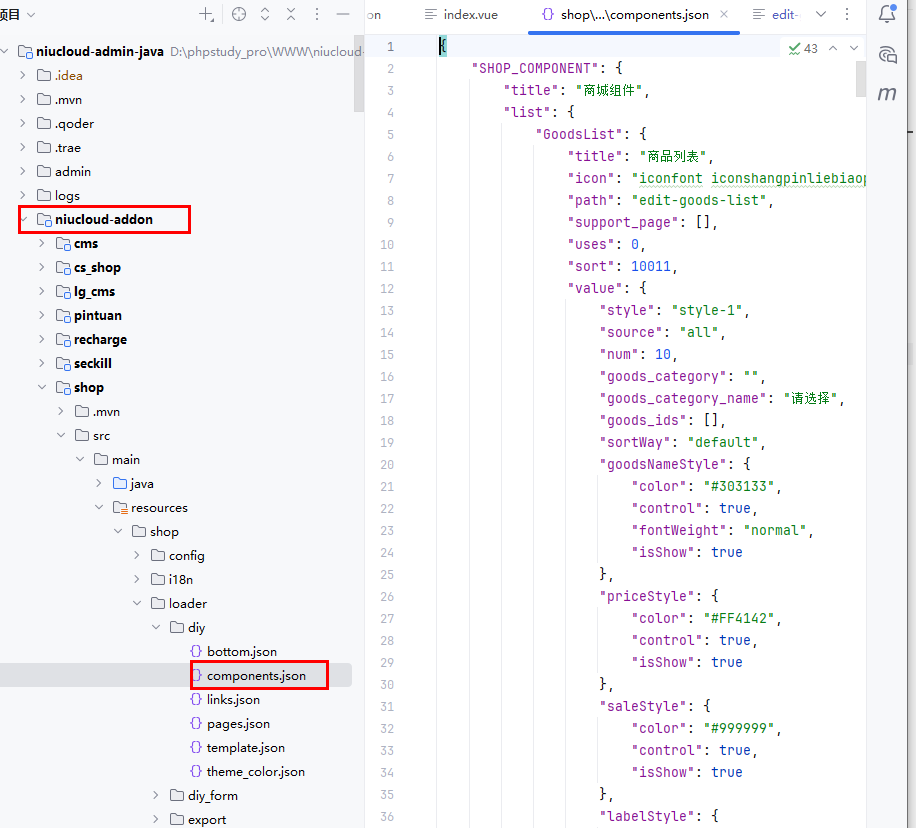Viewport: 916px width, 828px height.
Task: Hide the project tool window
Action: (343, 14)
